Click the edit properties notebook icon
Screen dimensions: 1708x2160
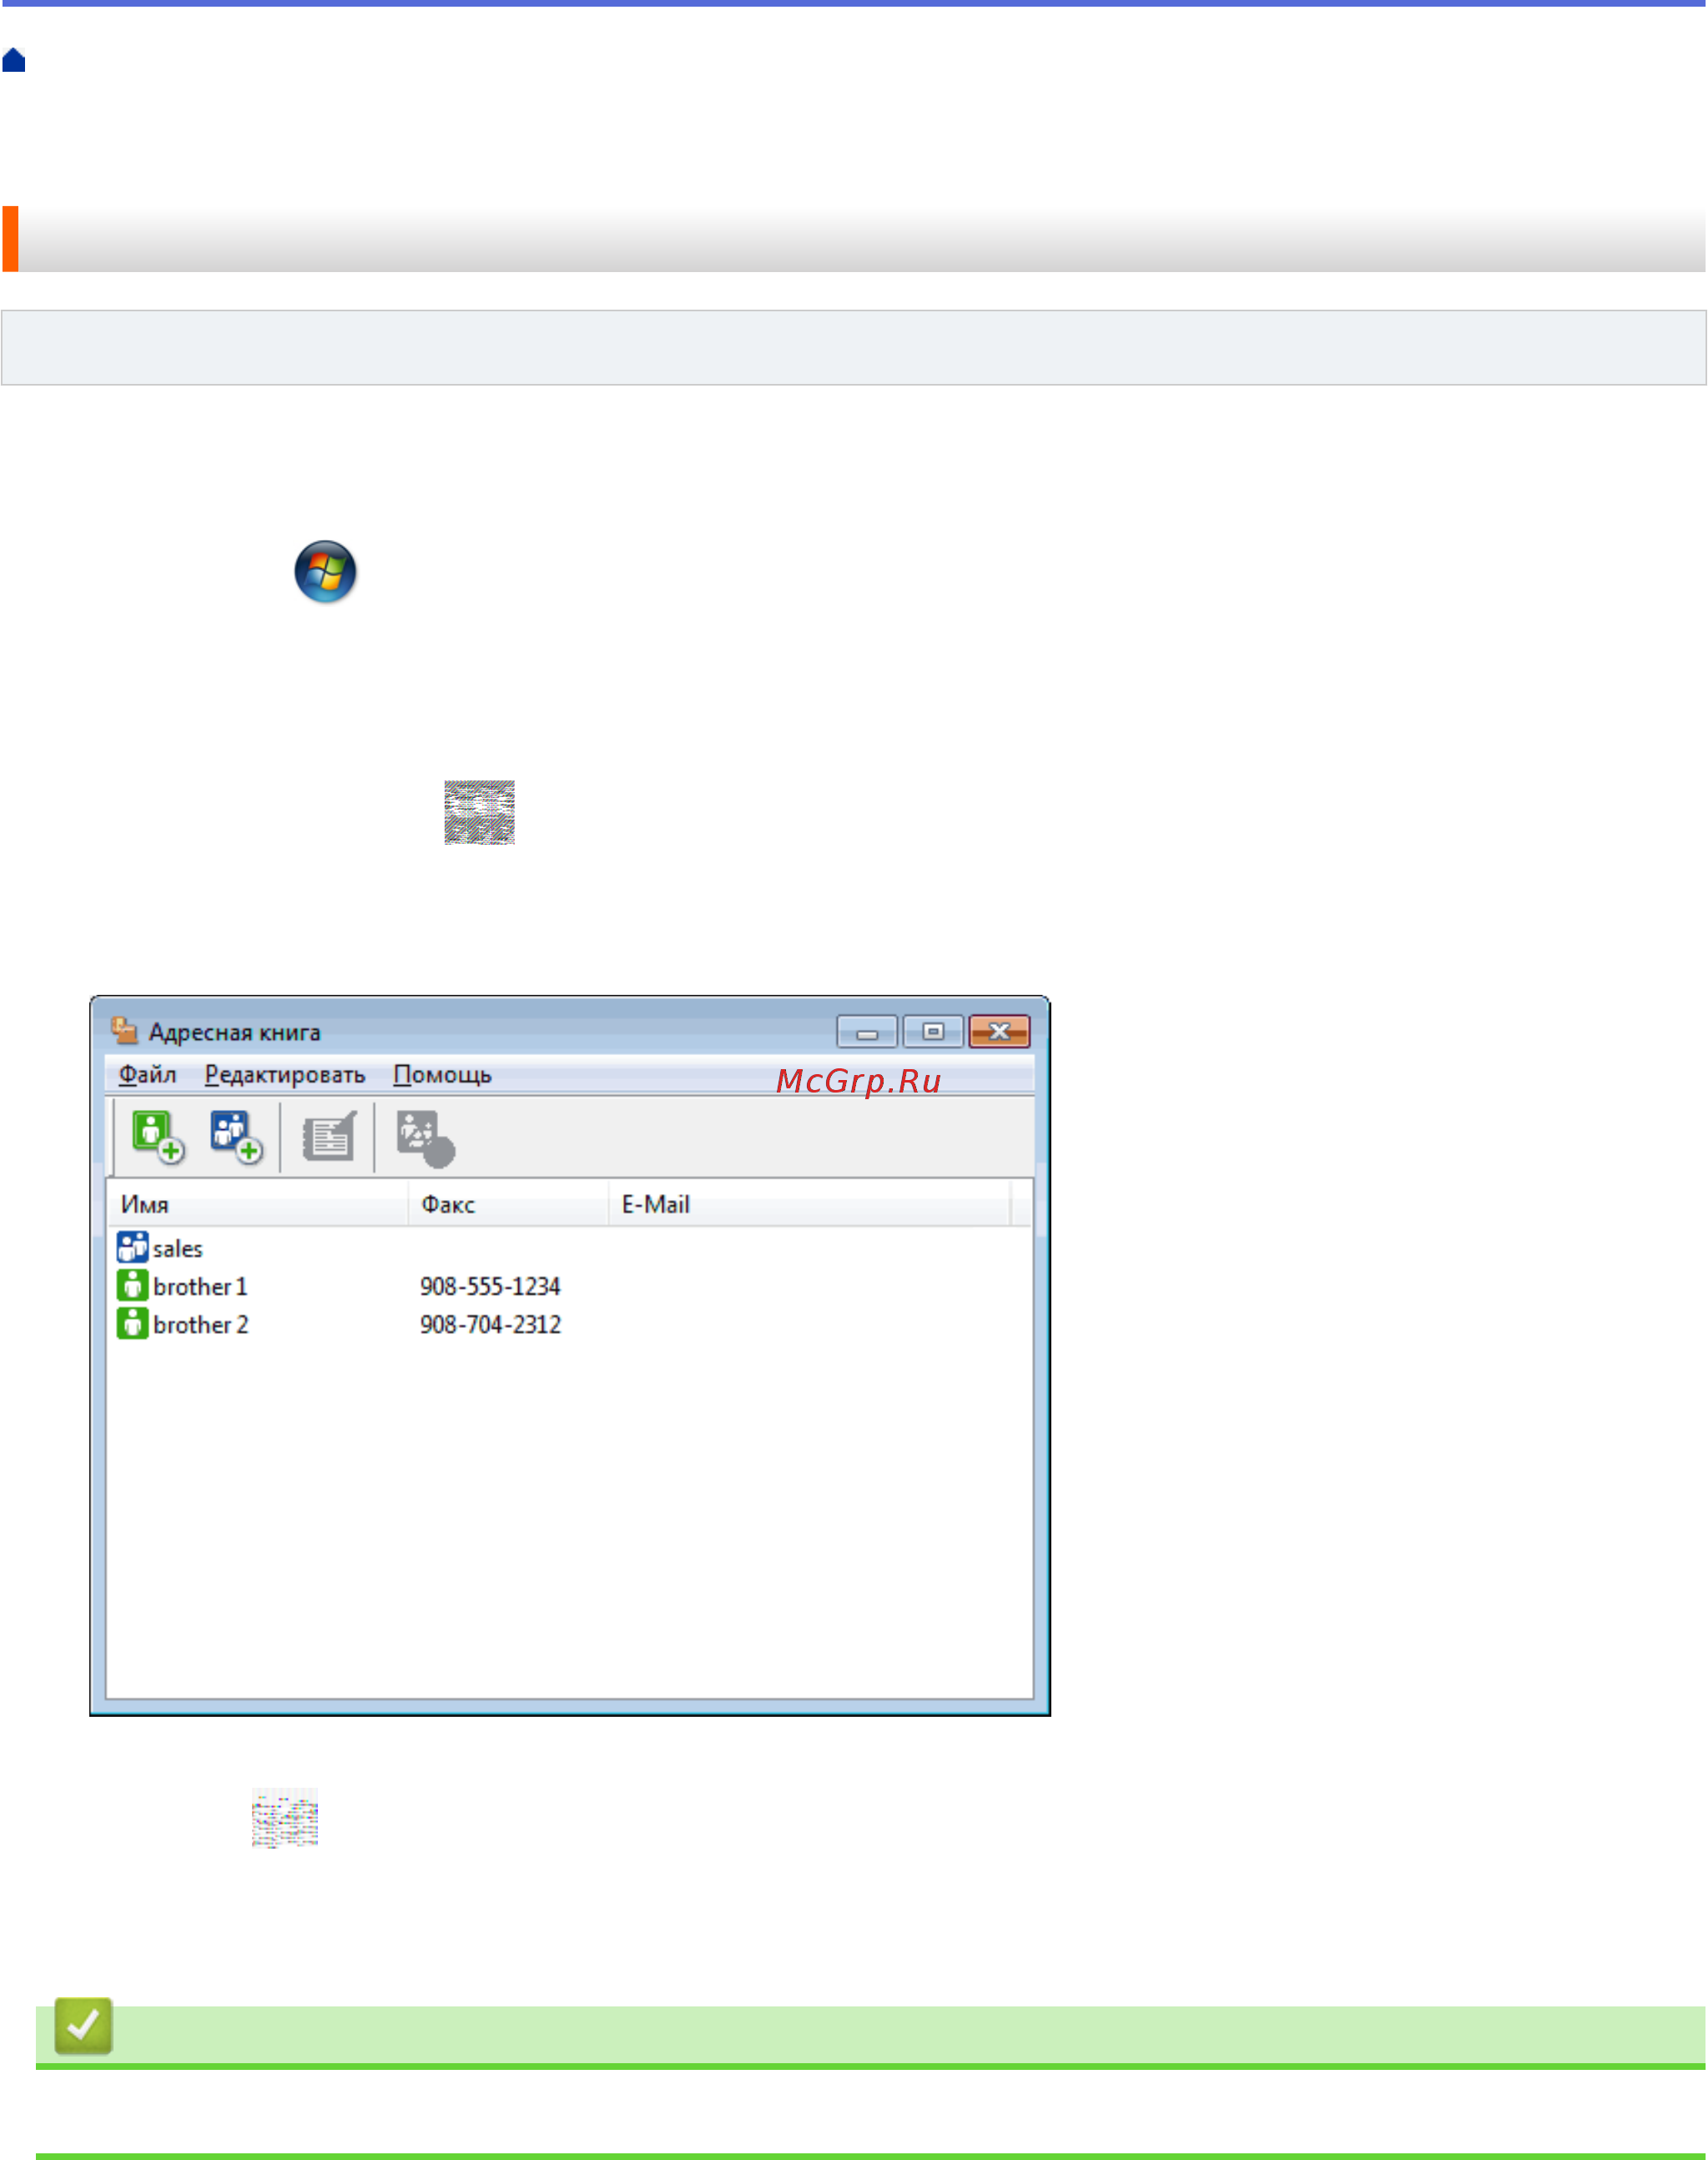pyautogui.click(x=329, y=1137)
